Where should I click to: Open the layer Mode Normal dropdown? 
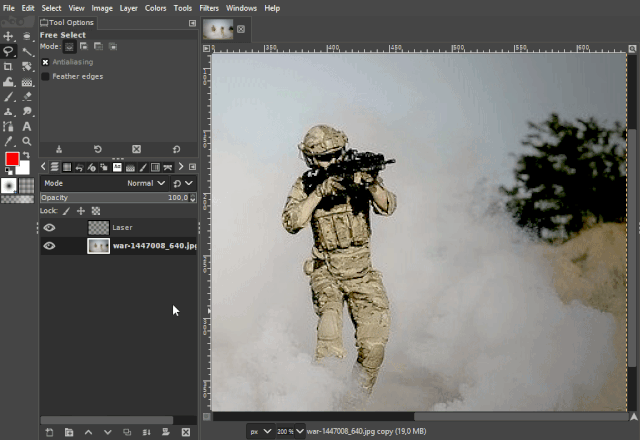click(104, 183)
